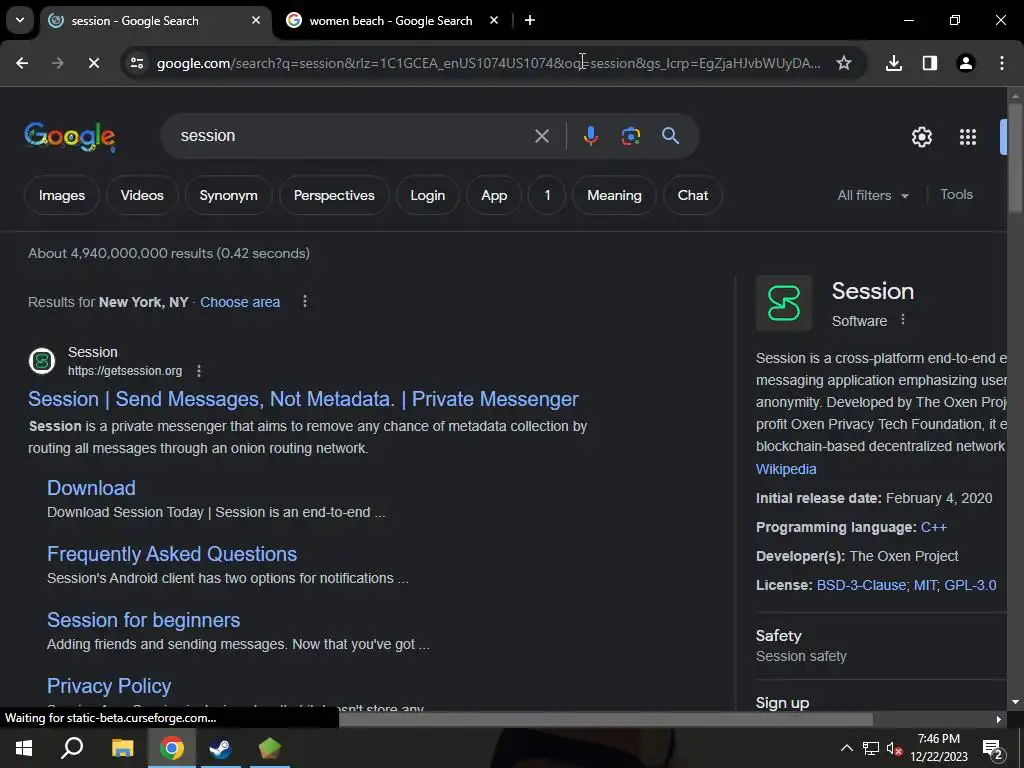The height and width of the screenshot is (768, 1024).
Task: Open a new tab with plus button
Action: (530, 20)
